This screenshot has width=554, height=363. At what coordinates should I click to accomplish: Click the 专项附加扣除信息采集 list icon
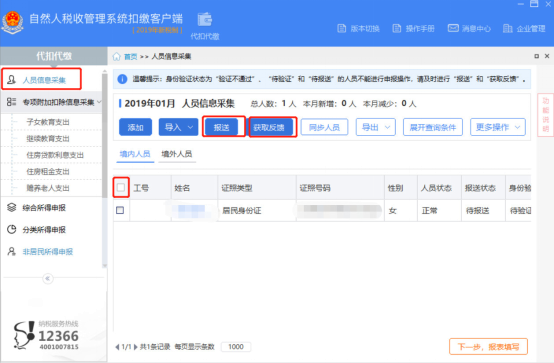click(x=11, y=102)
